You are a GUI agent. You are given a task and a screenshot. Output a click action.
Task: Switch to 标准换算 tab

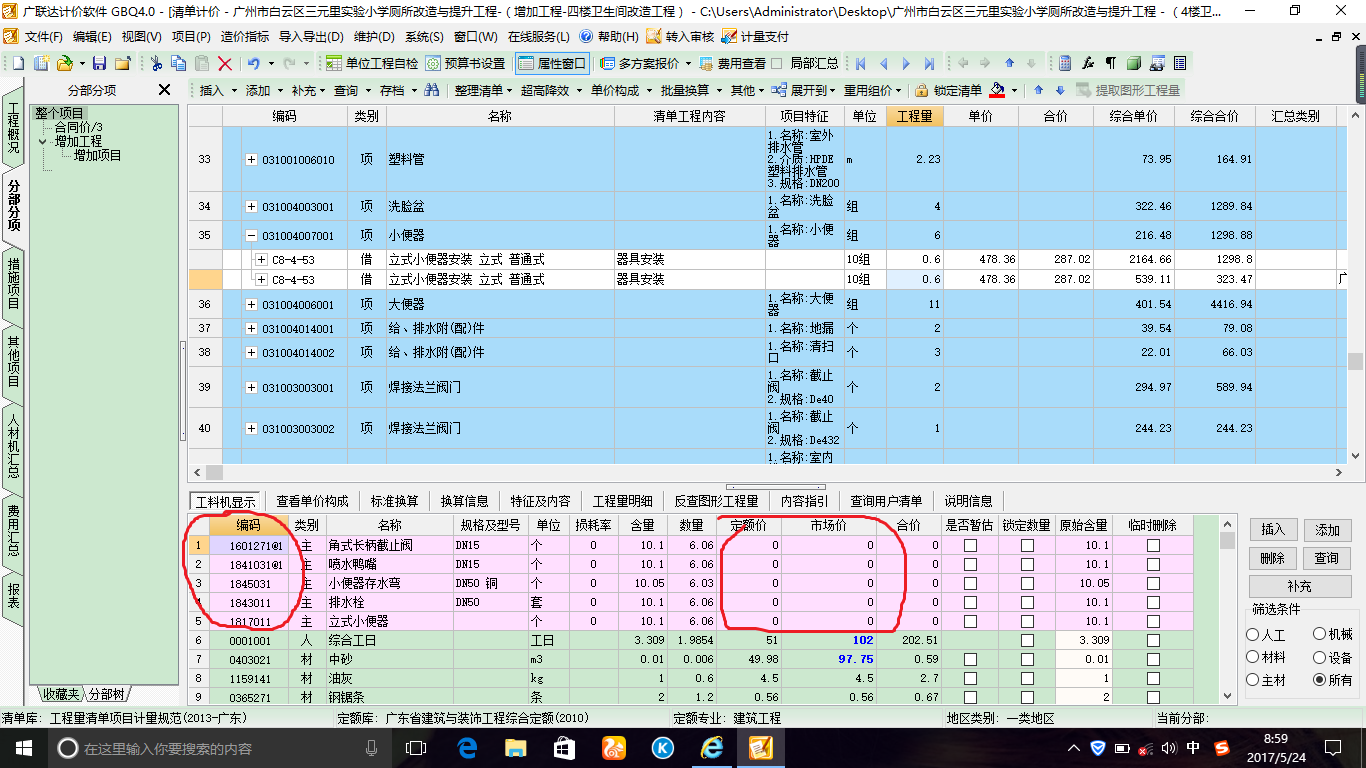tap(394, 501)
